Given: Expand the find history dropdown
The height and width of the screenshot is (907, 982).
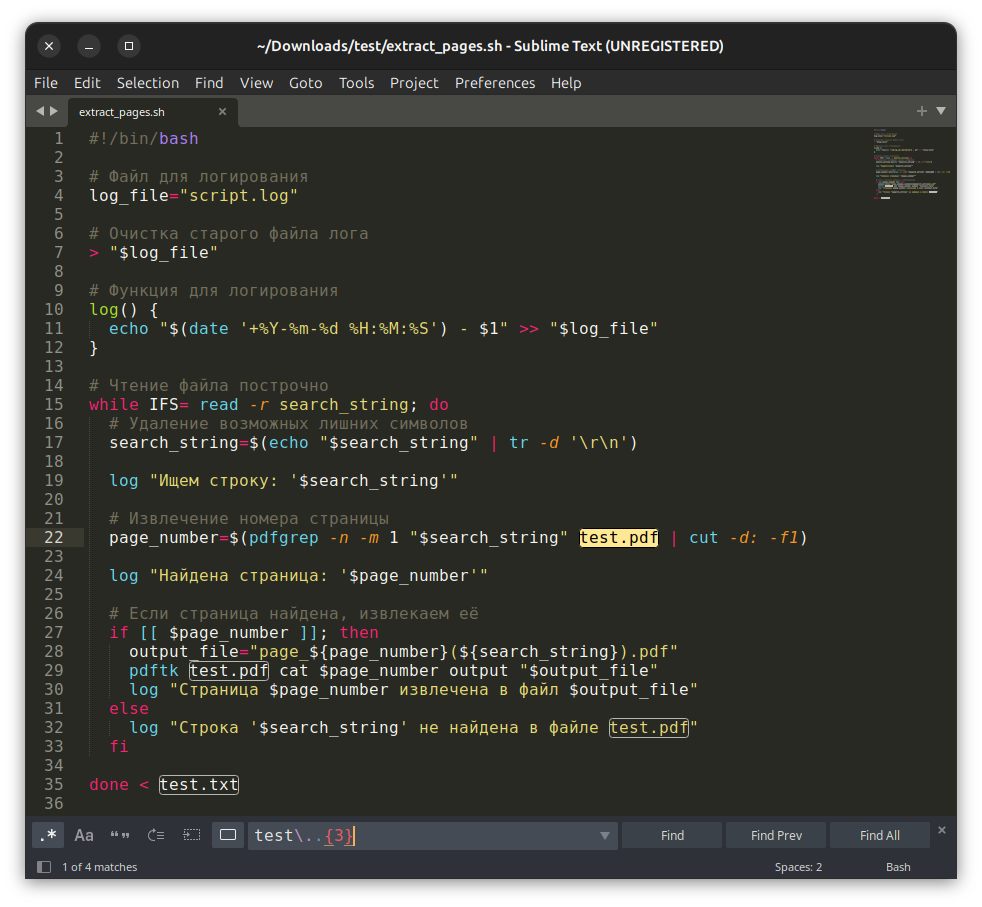Looking at the screenshot, I should (x=604, y=836).
